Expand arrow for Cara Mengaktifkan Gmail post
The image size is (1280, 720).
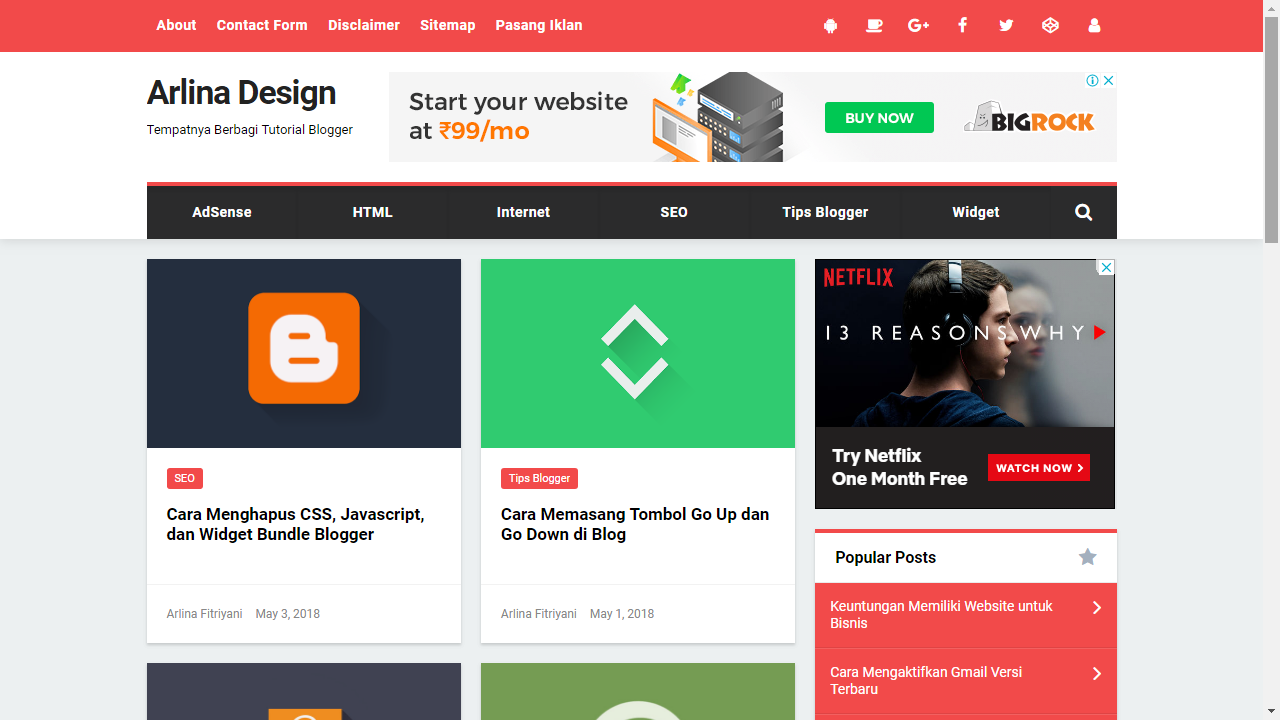(x=1097, y=673)
